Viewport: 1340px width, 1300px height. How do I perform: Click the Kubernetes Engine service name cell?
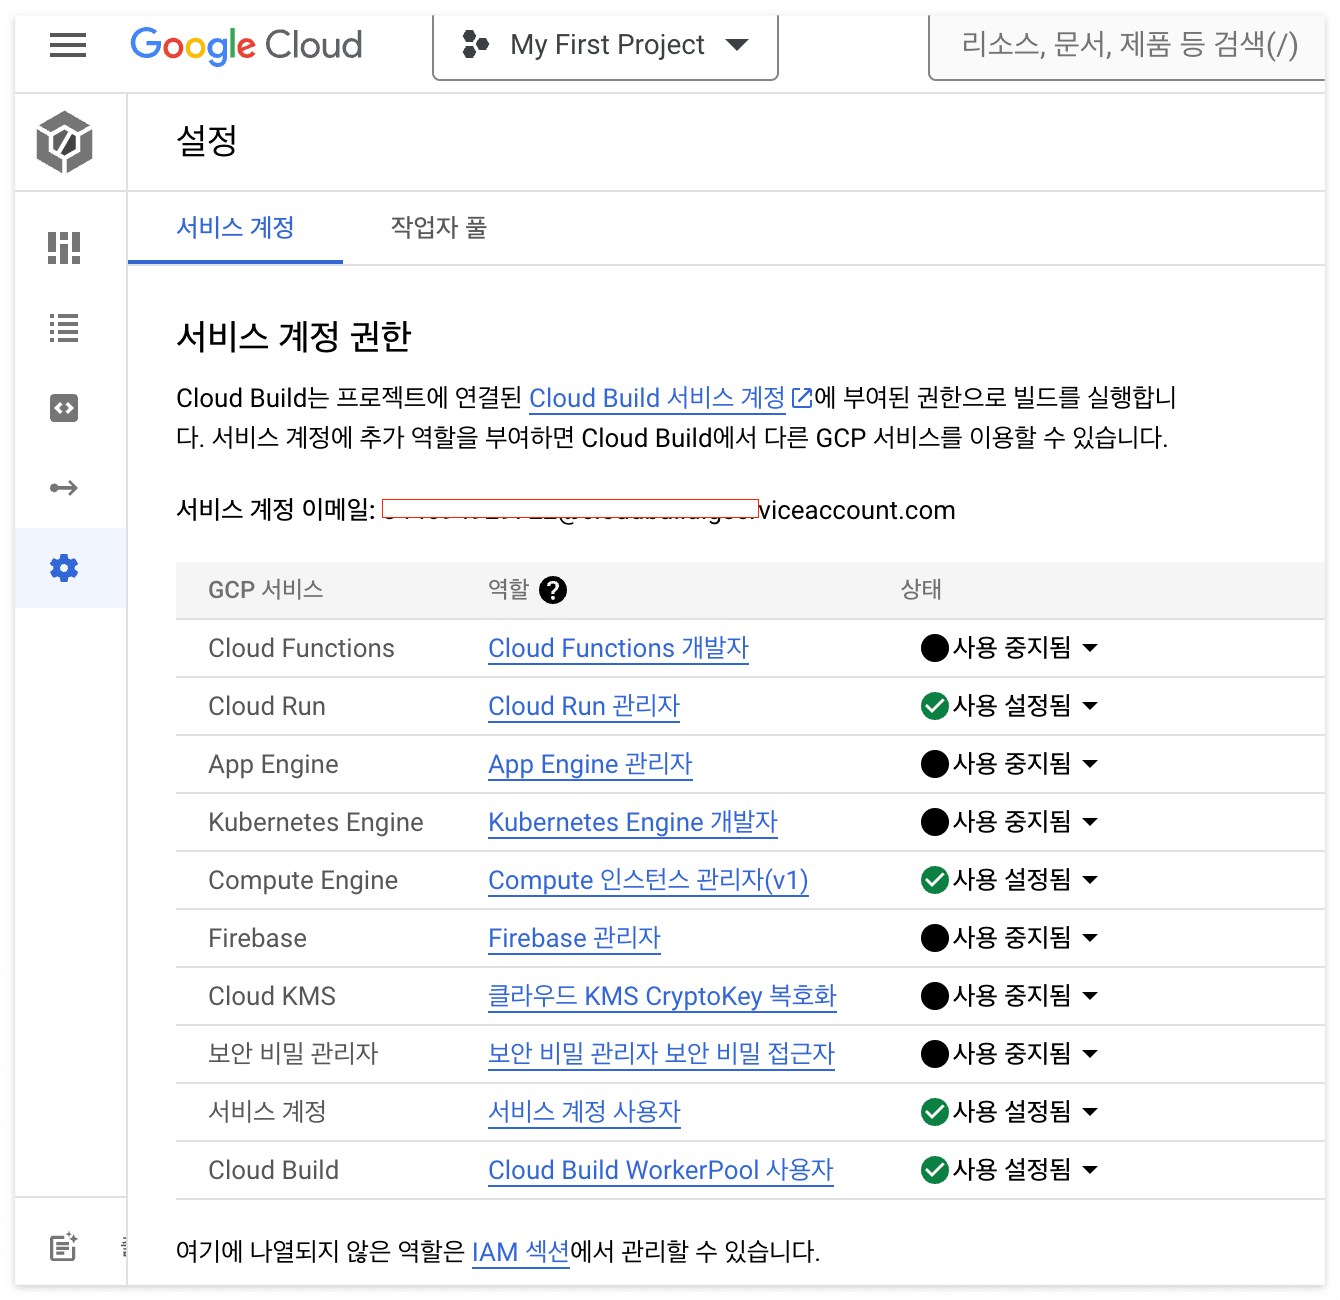pos(316,822)
